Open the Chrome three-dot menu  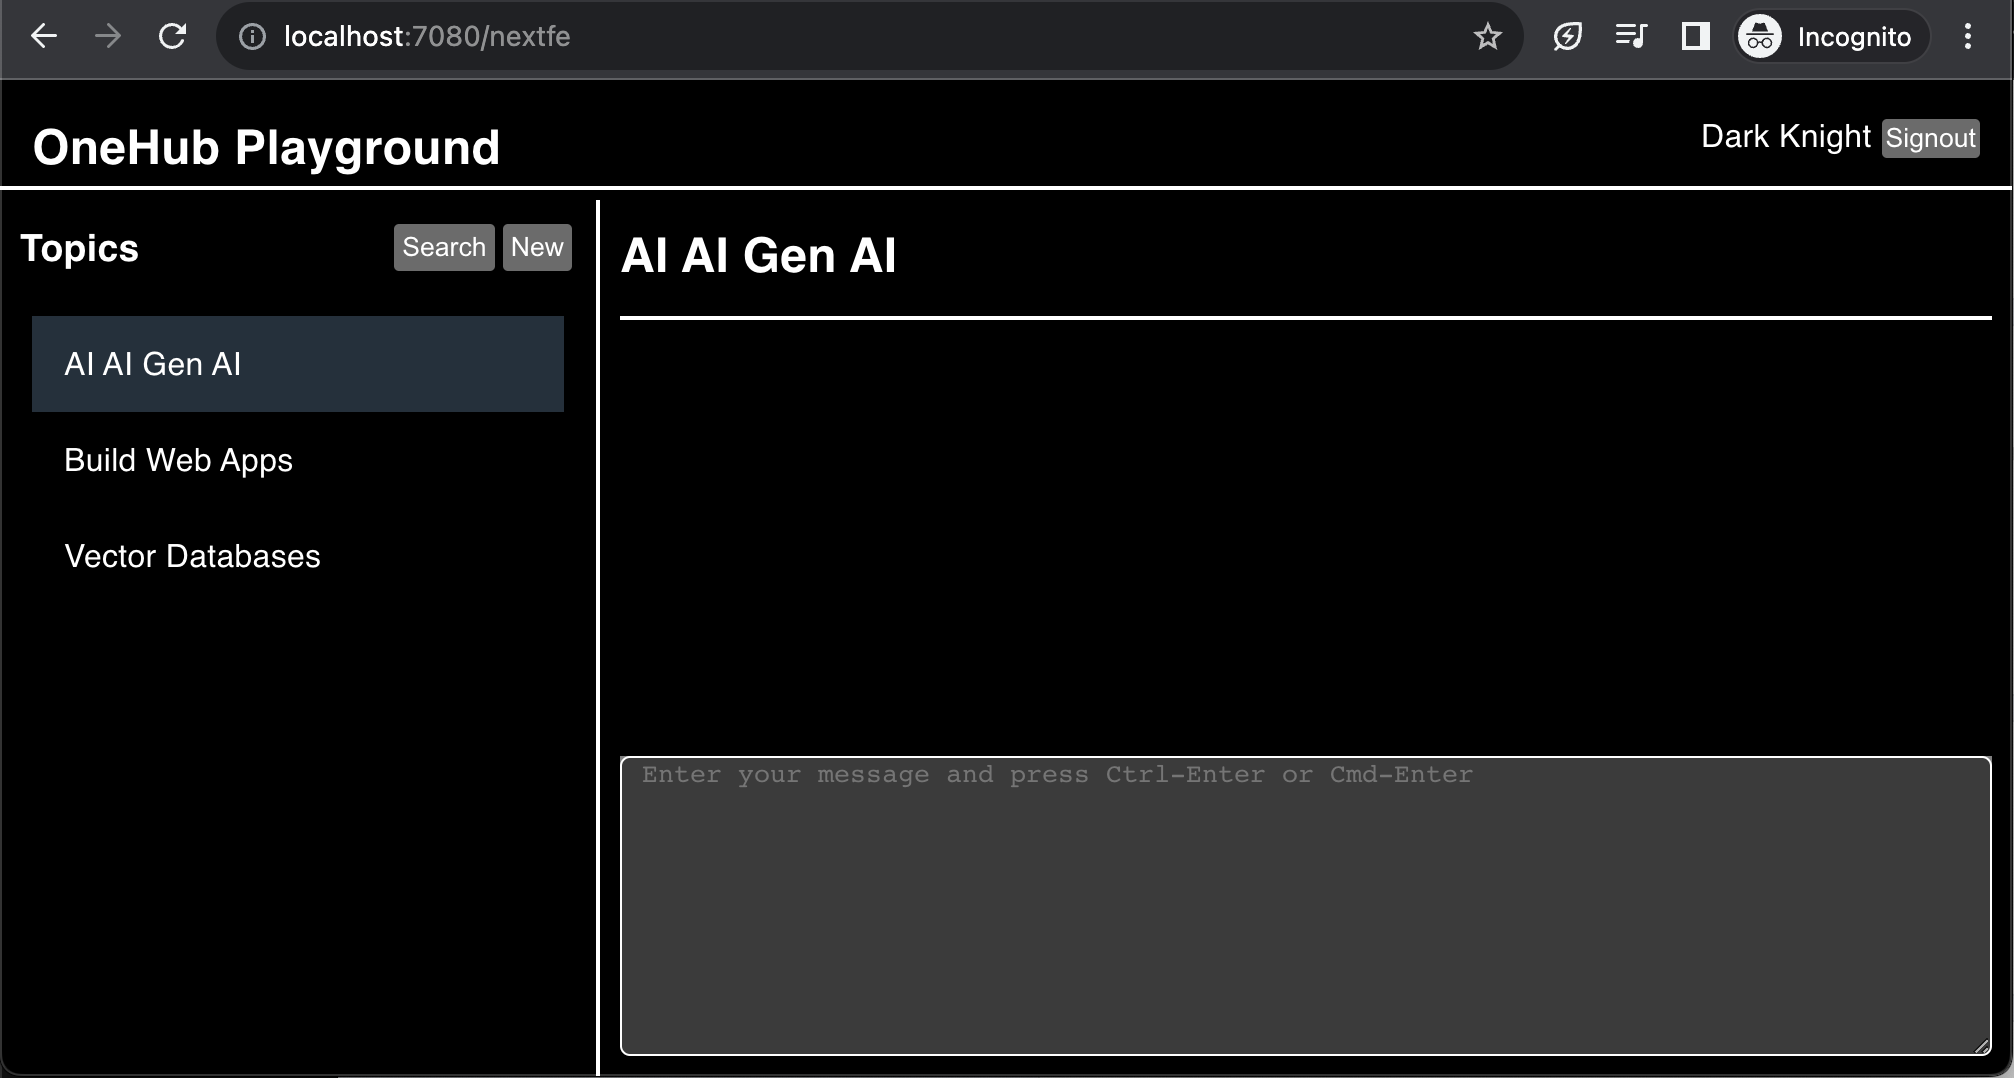(x=1967, y=37)
